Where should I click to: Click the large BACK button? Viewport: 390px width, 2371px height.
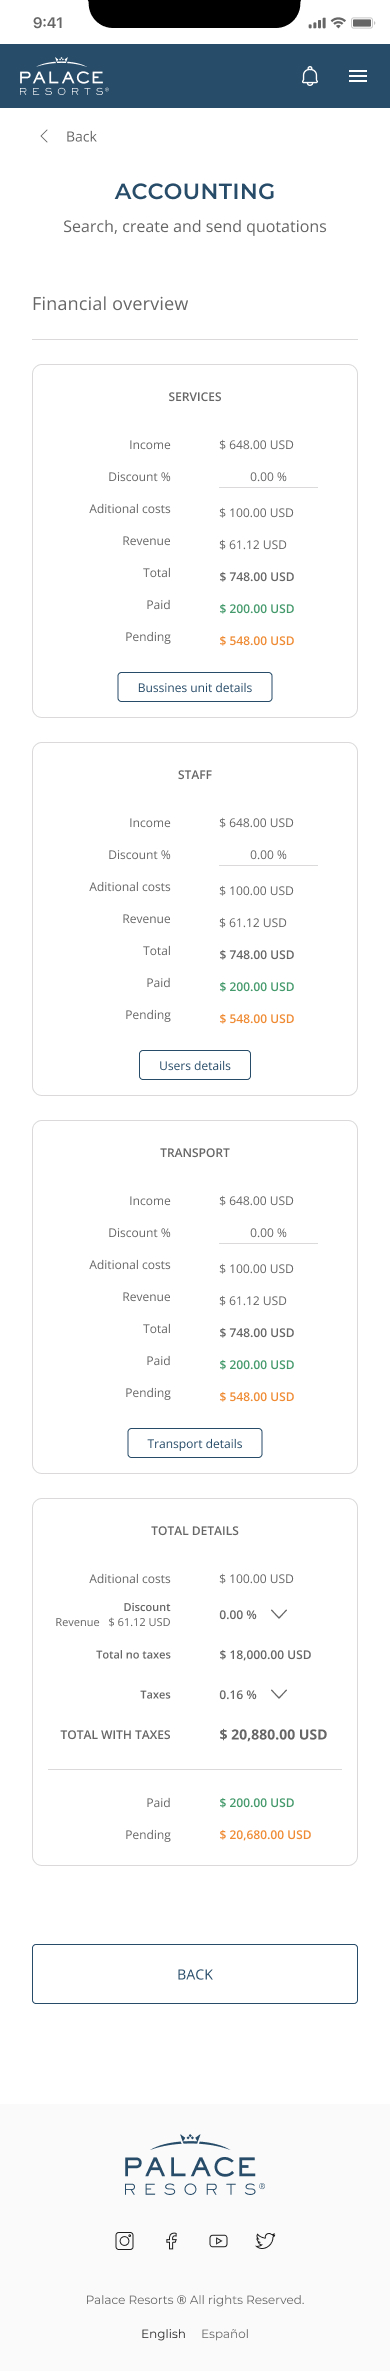tap(195, 1974)
